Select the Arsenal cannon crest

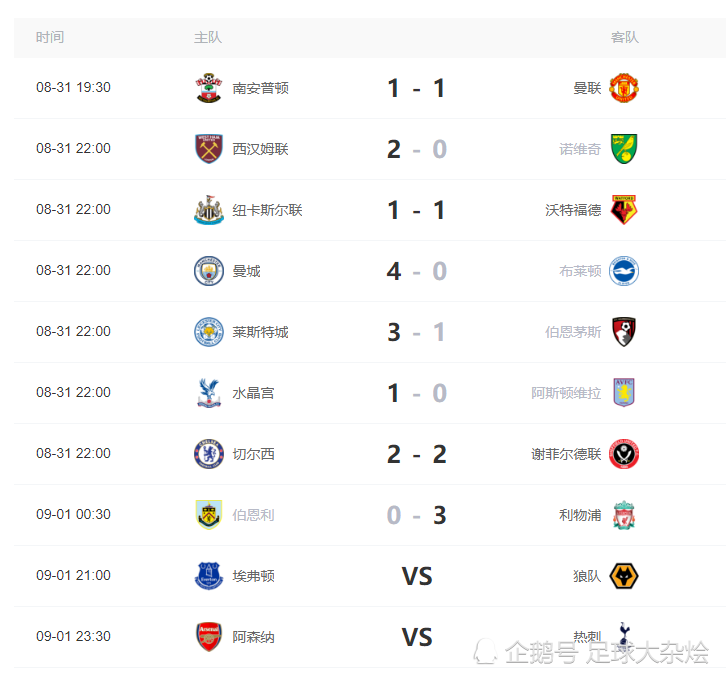209,637
